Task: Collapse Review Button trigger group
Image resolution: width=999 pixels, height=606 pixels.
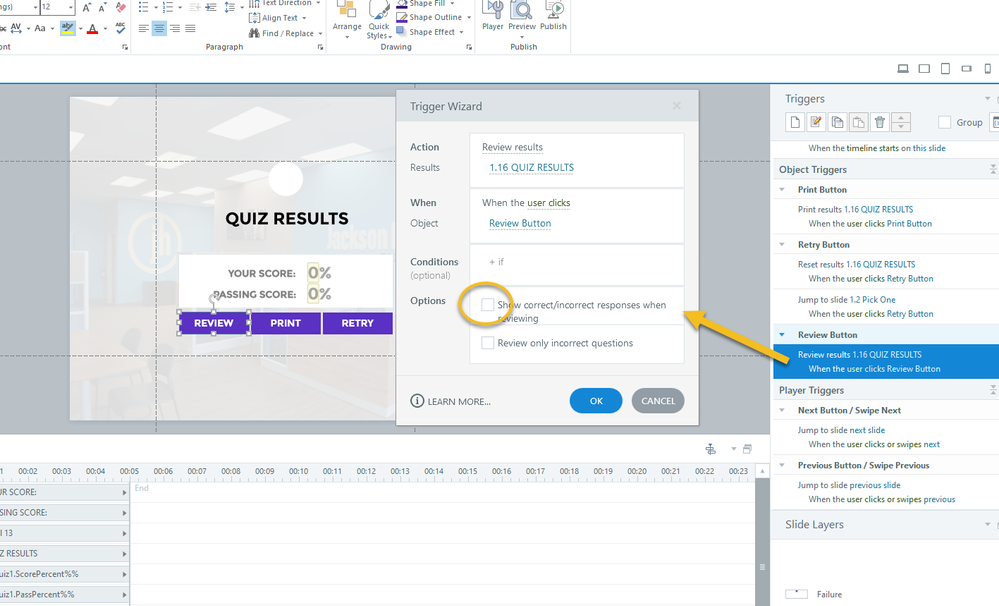Action: [782, 335]
